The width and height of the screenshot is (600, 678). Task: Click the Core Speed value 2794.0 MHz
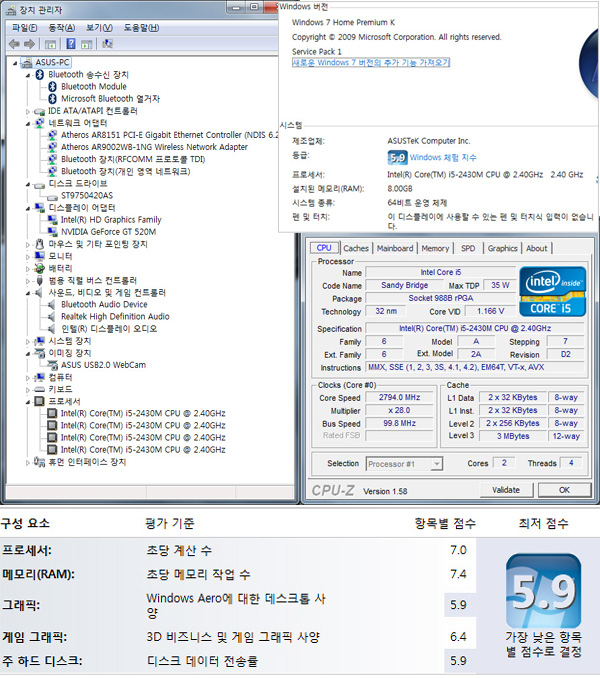coord(399,397)
